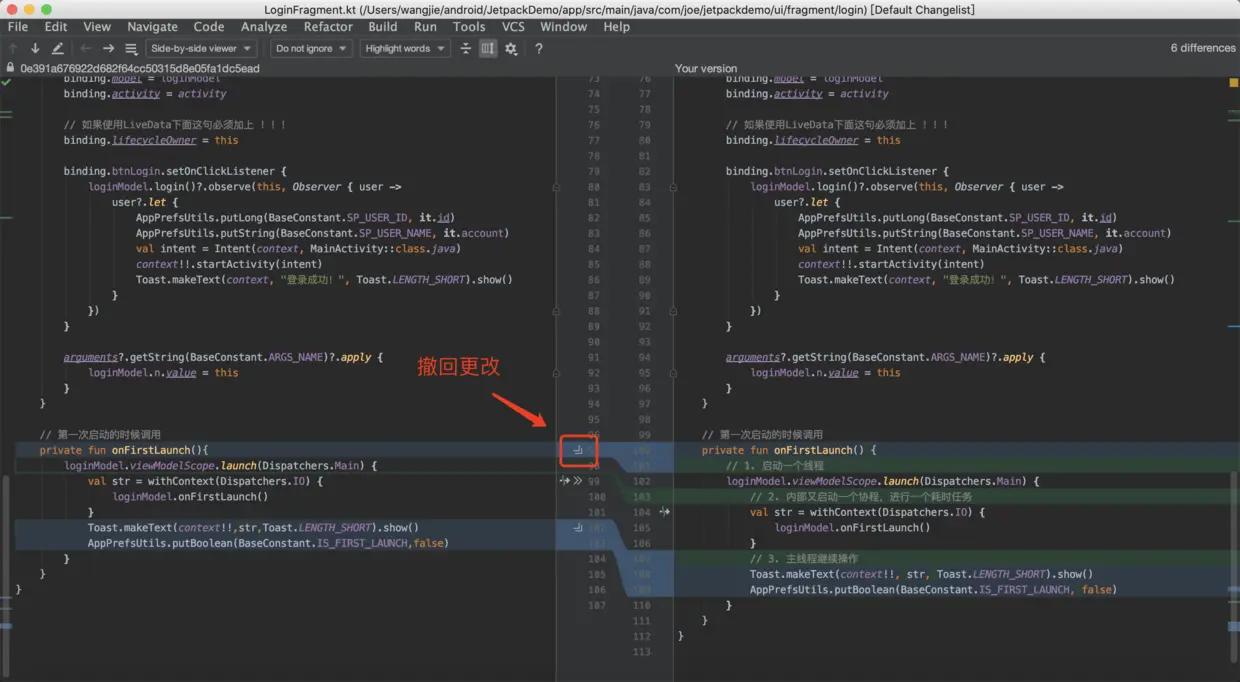
Task: Toggle collapse unchanged fragments
Action: click(465, 48)
